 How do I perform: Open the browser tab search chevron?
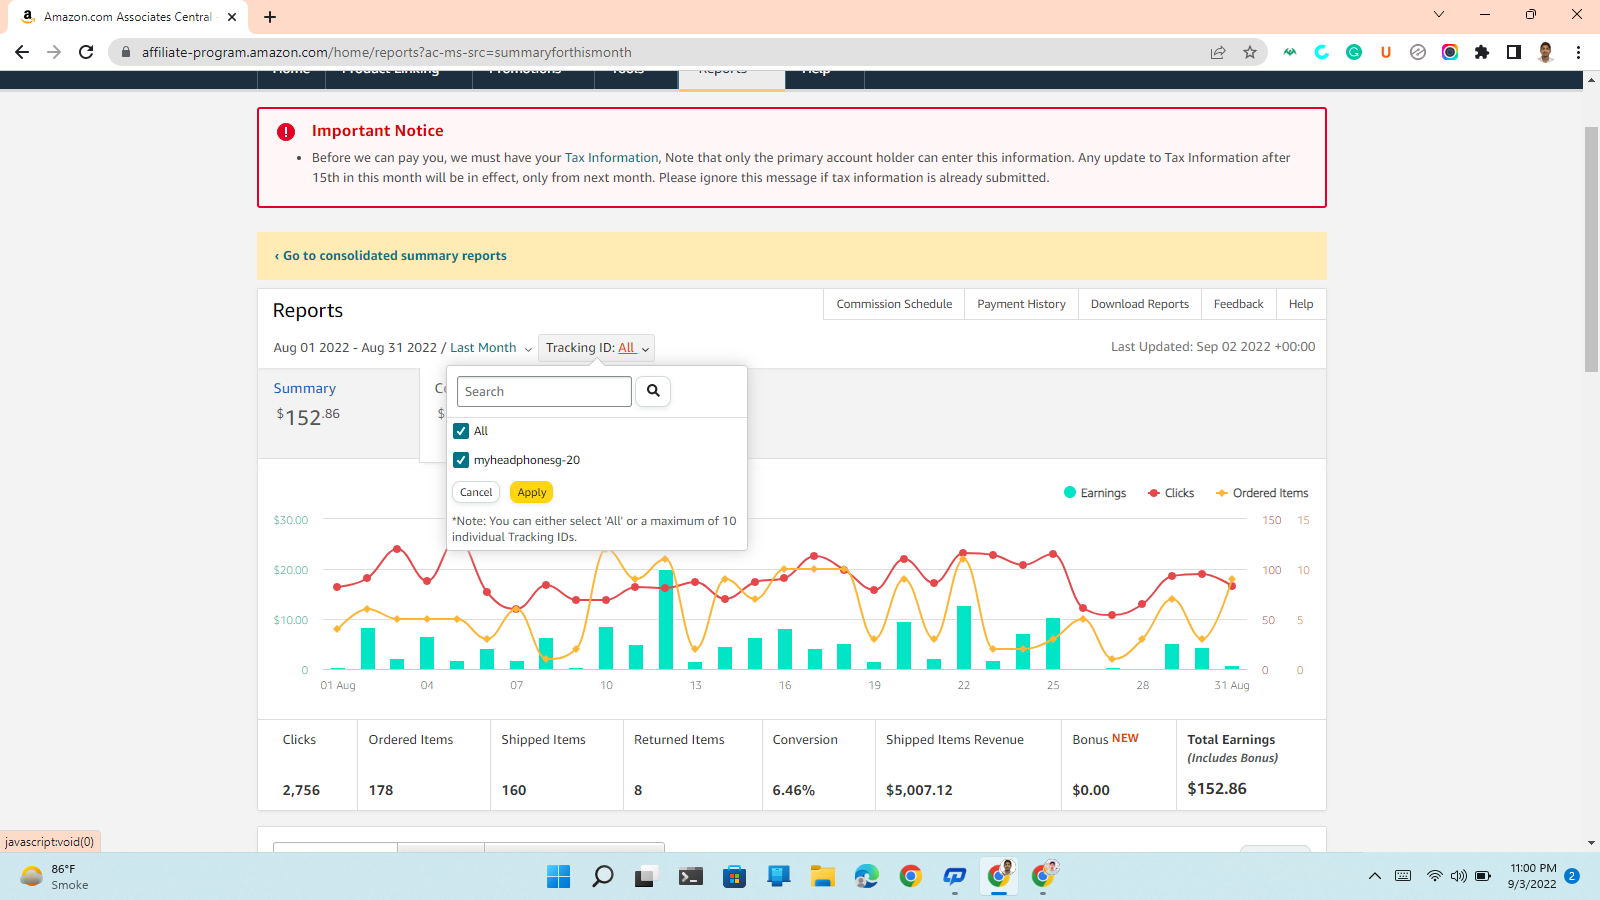(x=1439, y=14)
